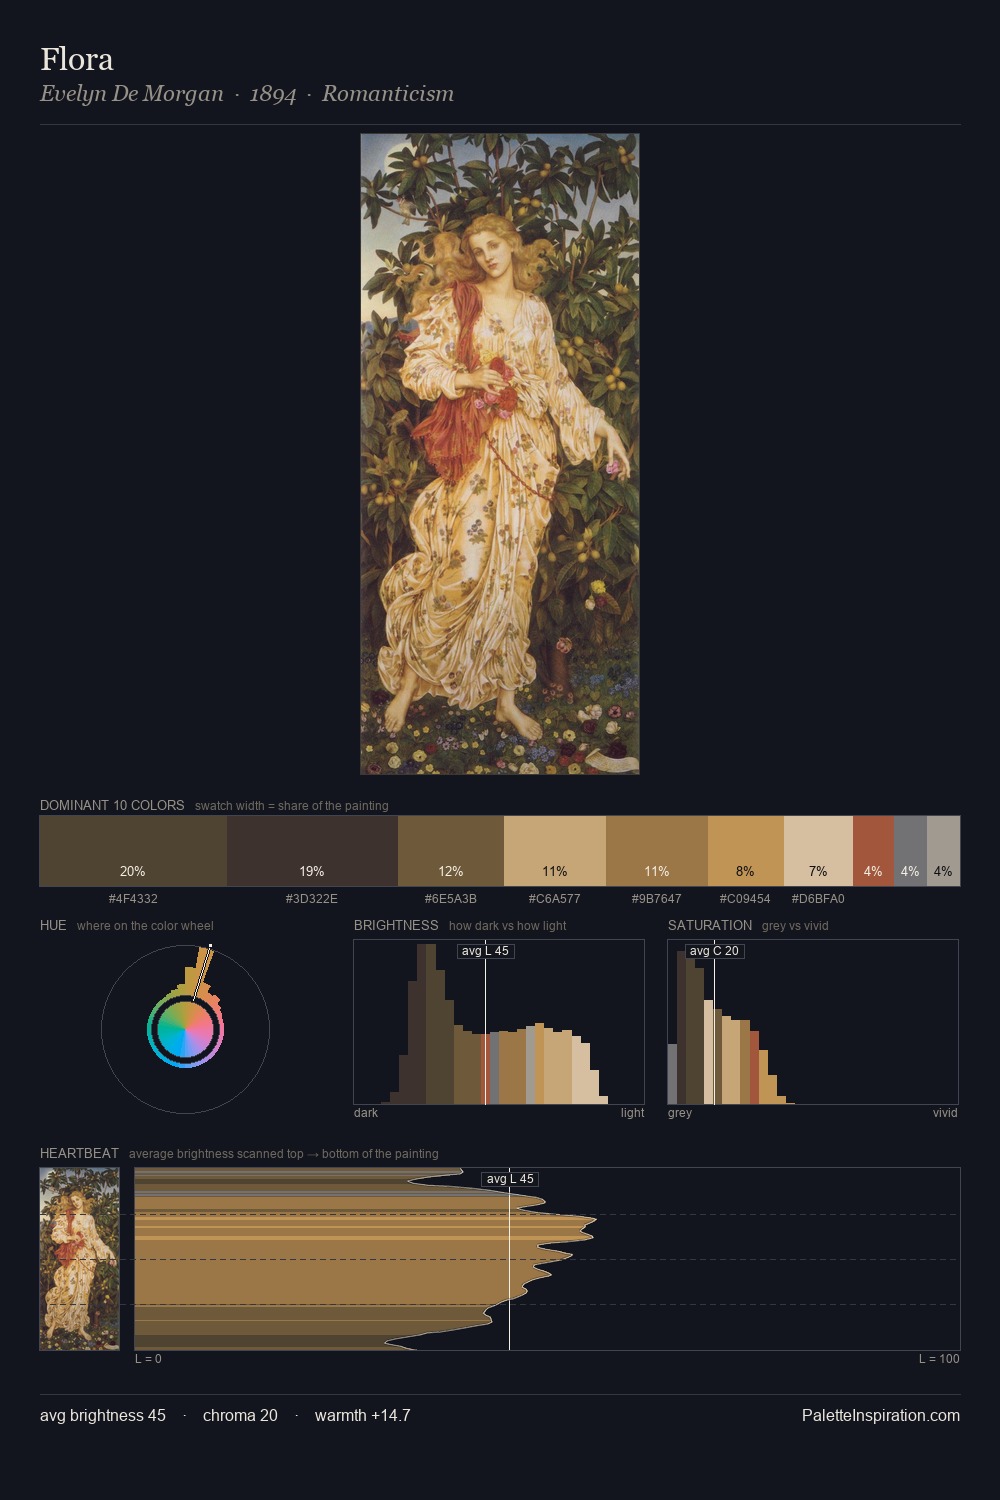Screen dimensions: 1000x1500
Task: Click the 'HUE' section heading
Action: pos(53,925)
